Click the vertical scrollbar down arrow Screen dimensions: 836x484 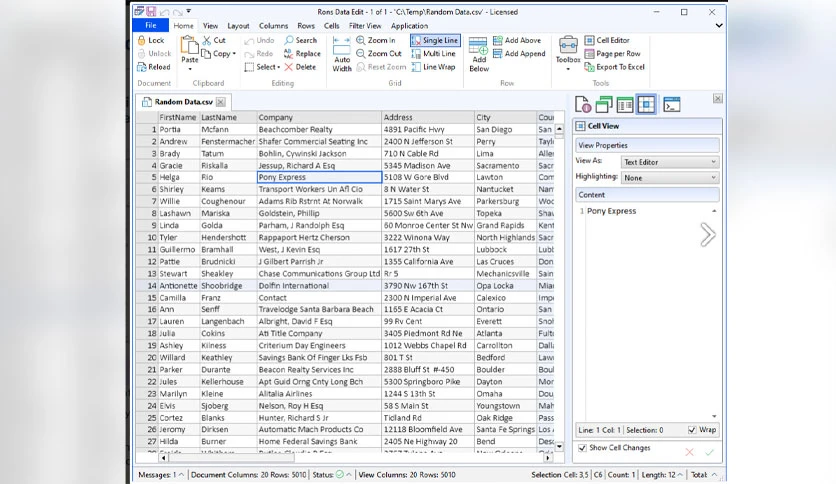point(559,447)
